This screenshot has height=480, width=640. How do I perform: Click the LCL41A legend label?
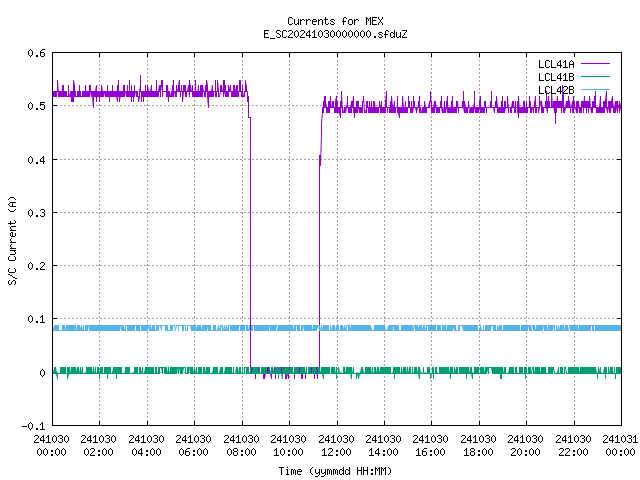(556, 64)
